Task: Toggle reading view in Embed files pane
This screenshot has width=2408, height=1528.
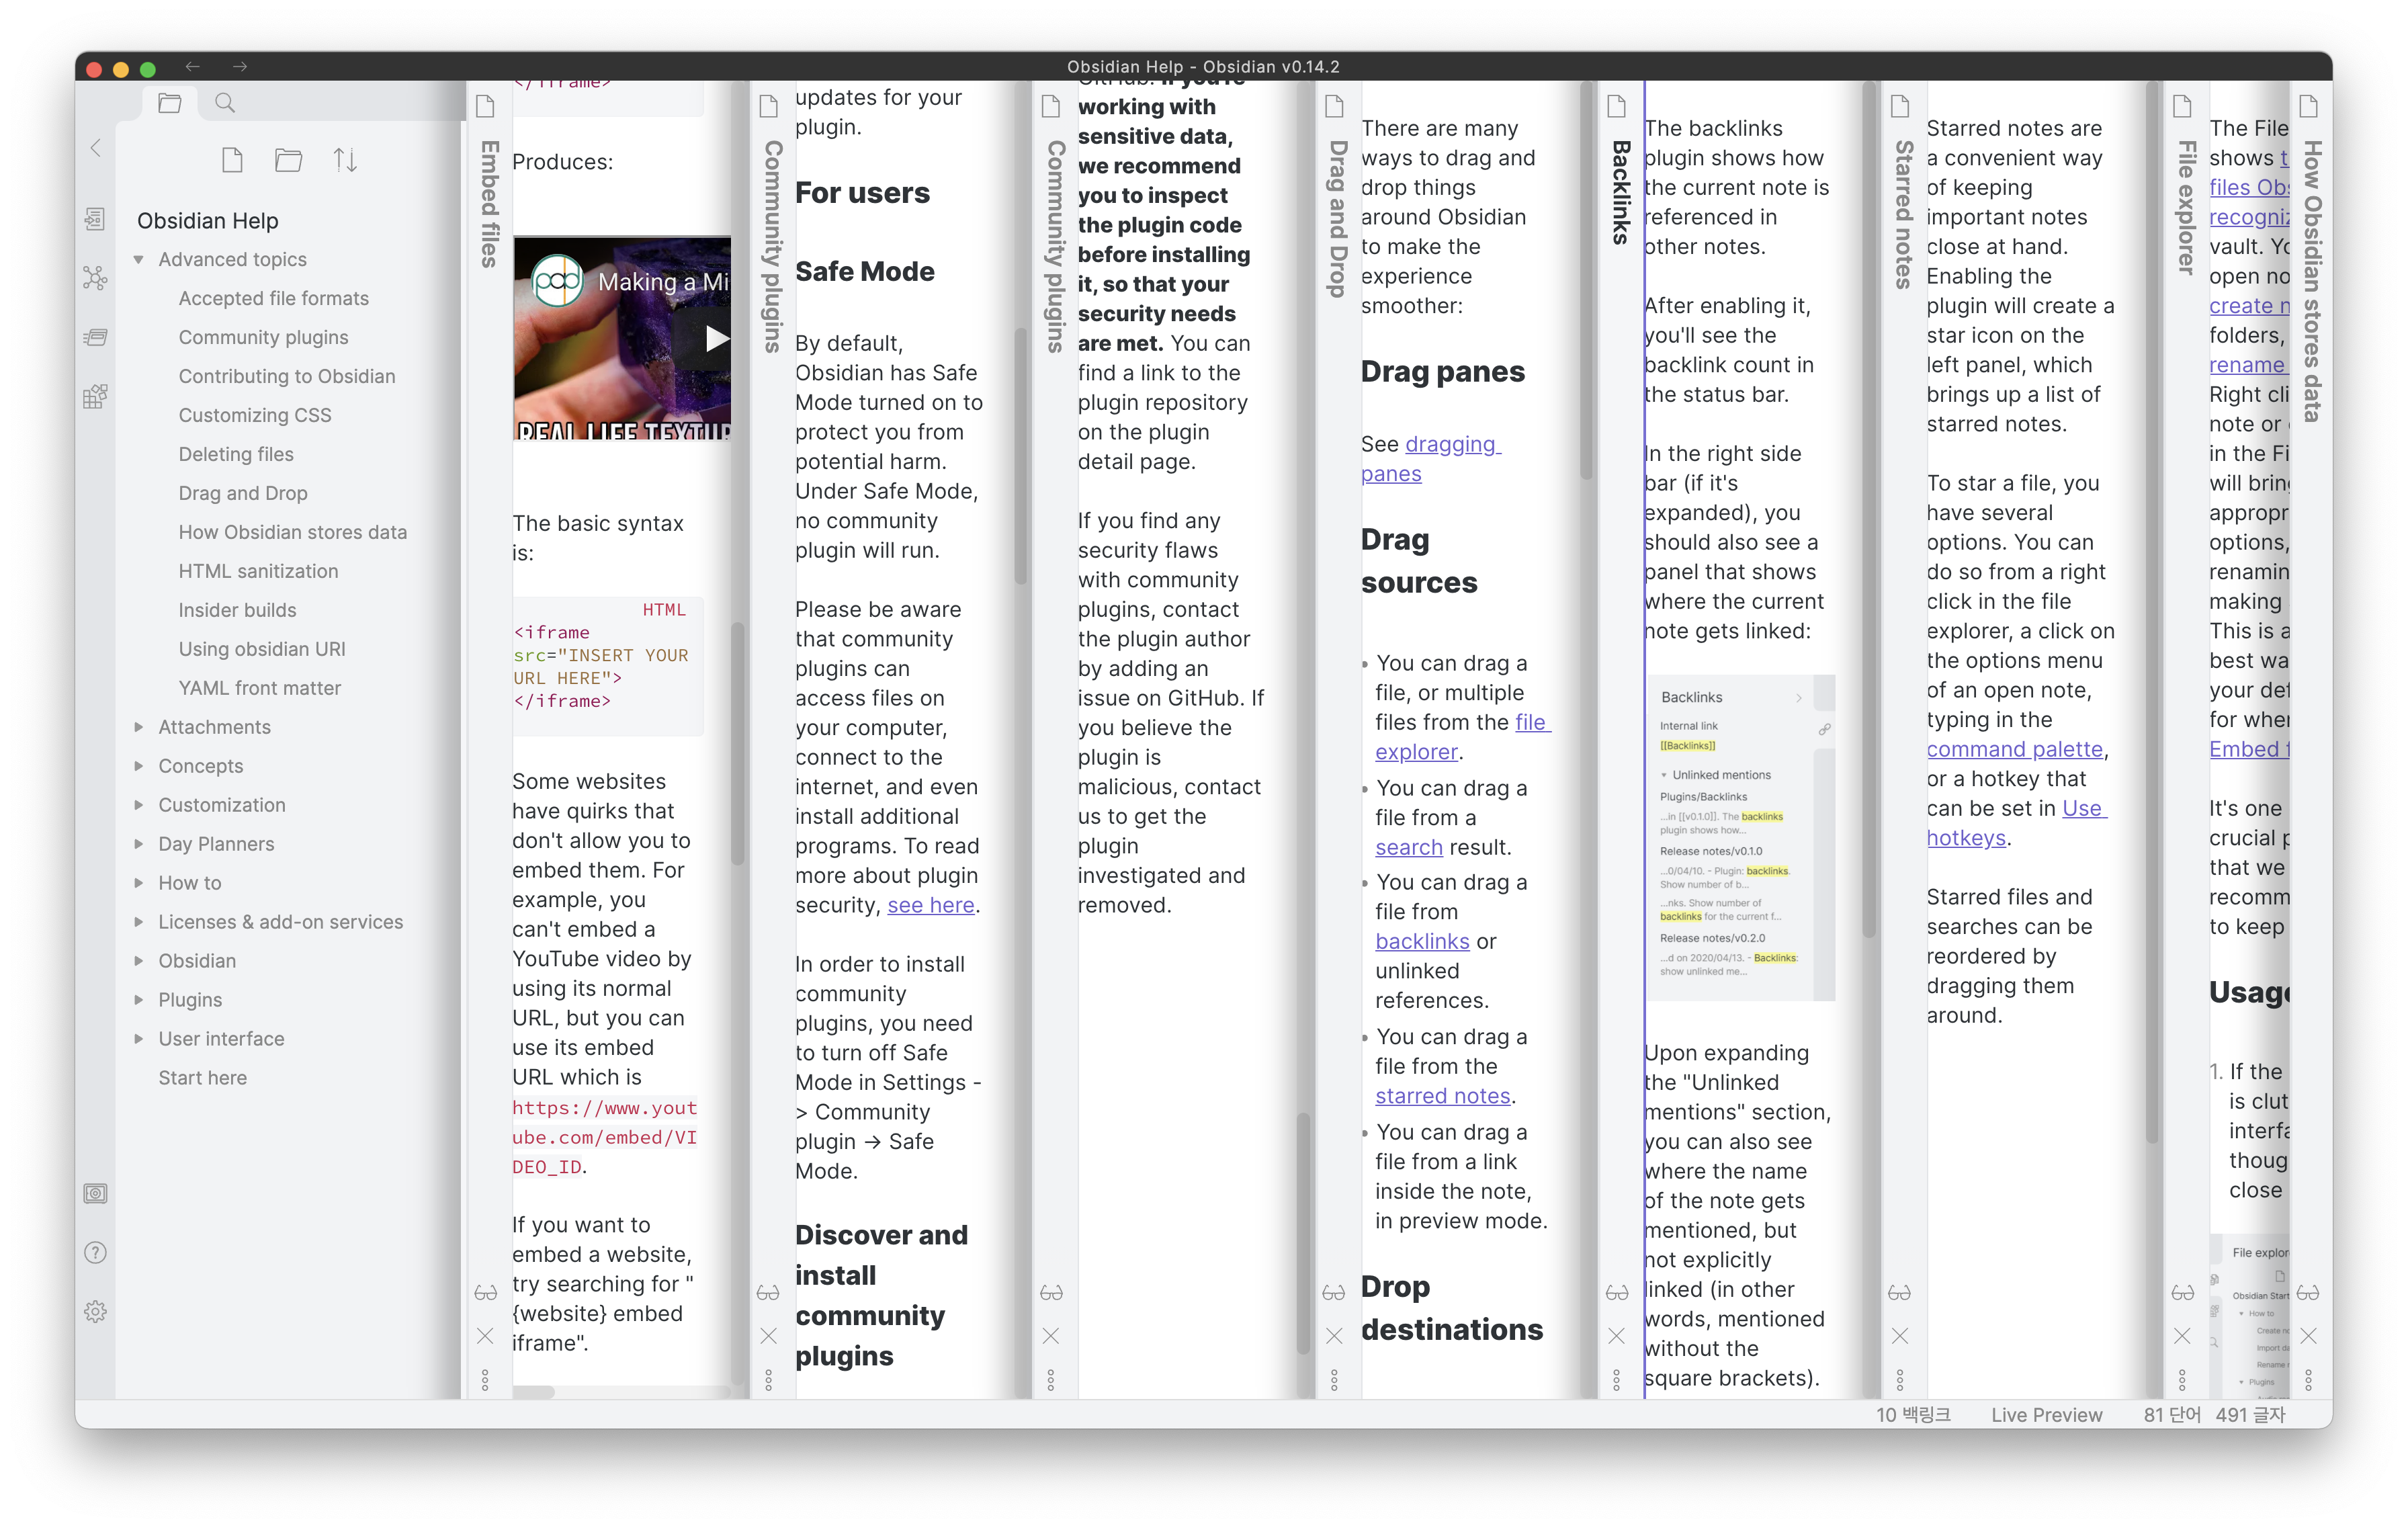Action: pyautogui.click(x=485, y=1292)
